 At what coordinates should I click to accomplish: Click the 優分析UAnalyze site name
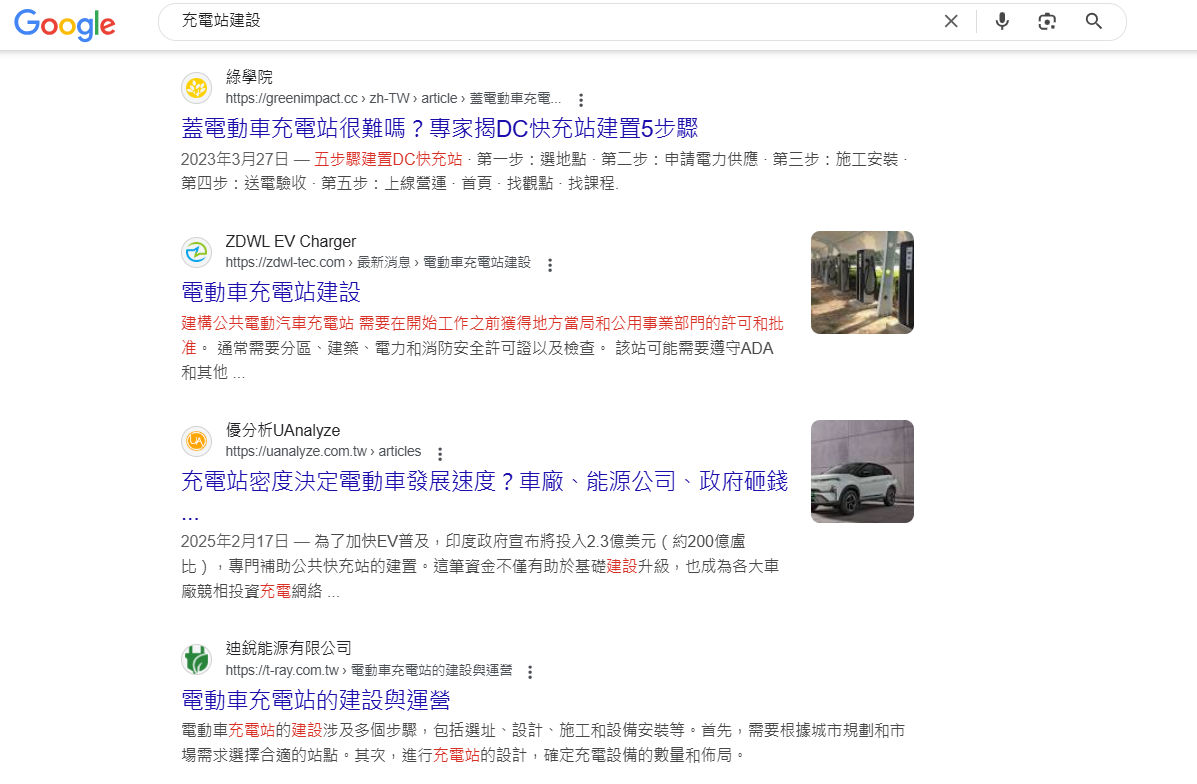282,431
